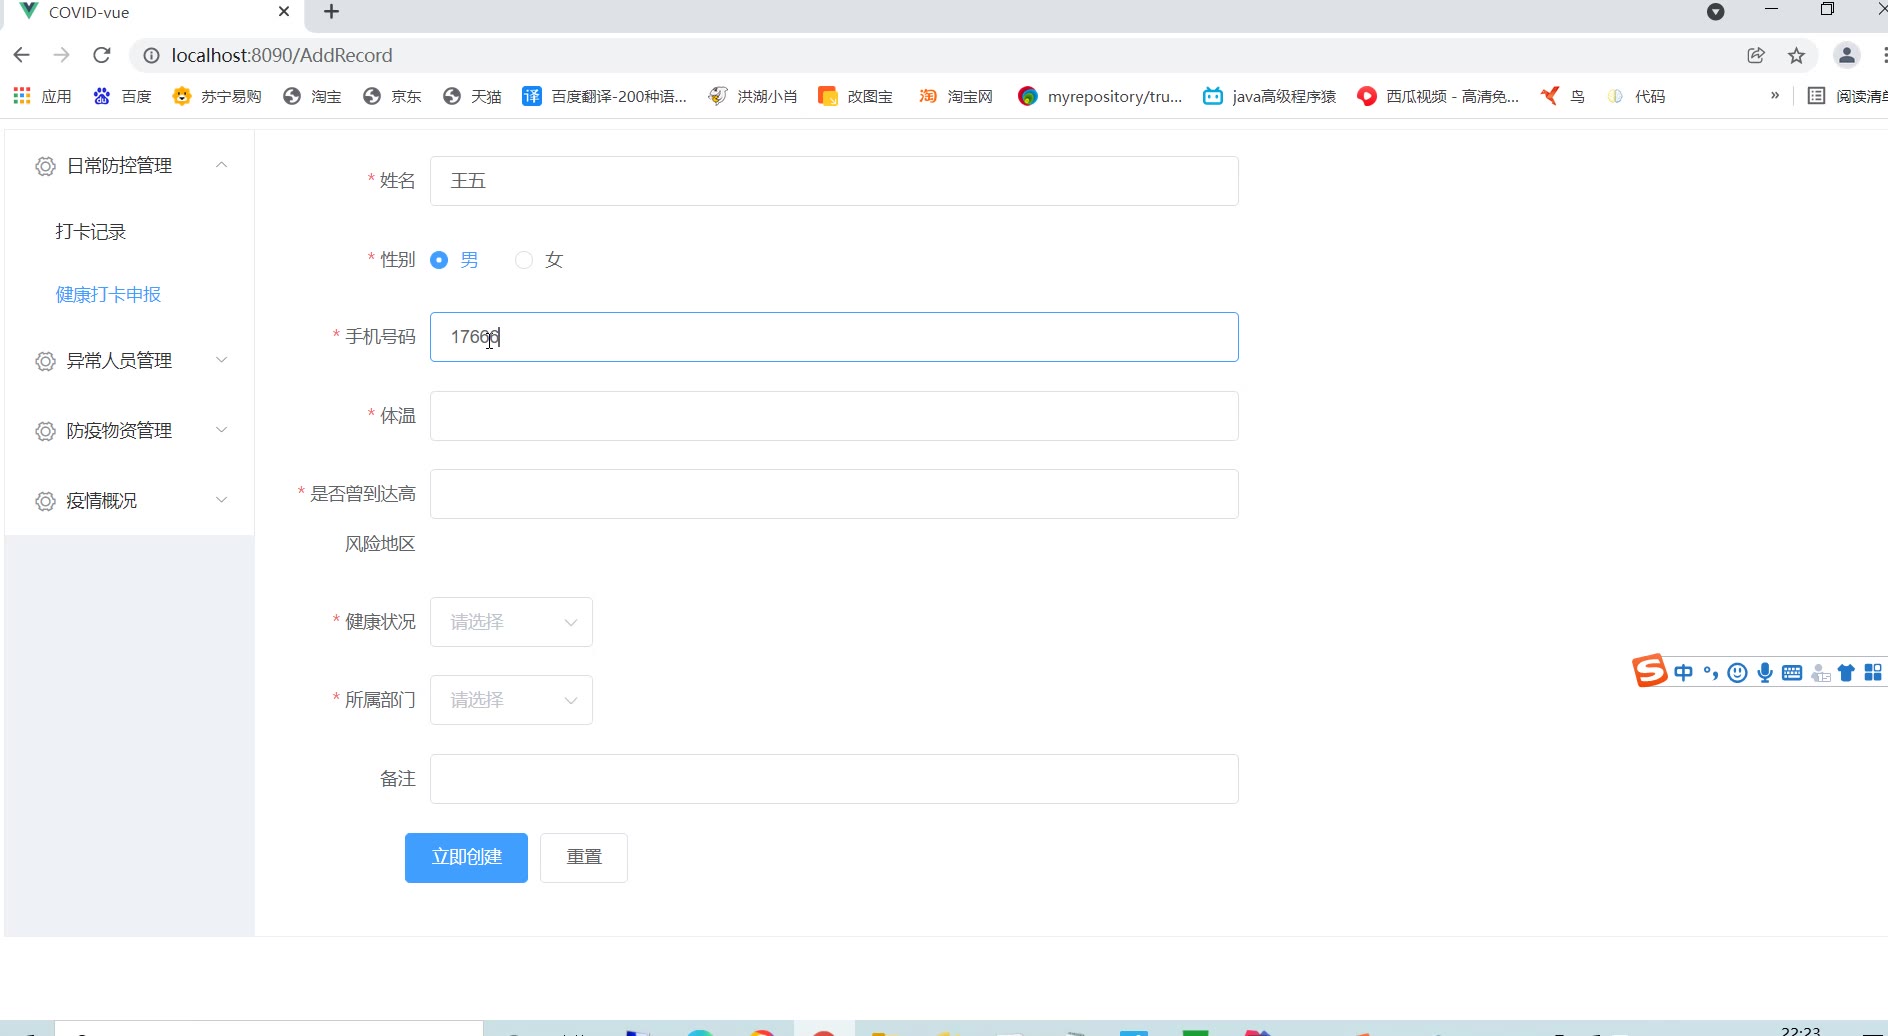Click the Sogou skin shirt icon
The image size is (1888, 1036).
pos(1846,673)
